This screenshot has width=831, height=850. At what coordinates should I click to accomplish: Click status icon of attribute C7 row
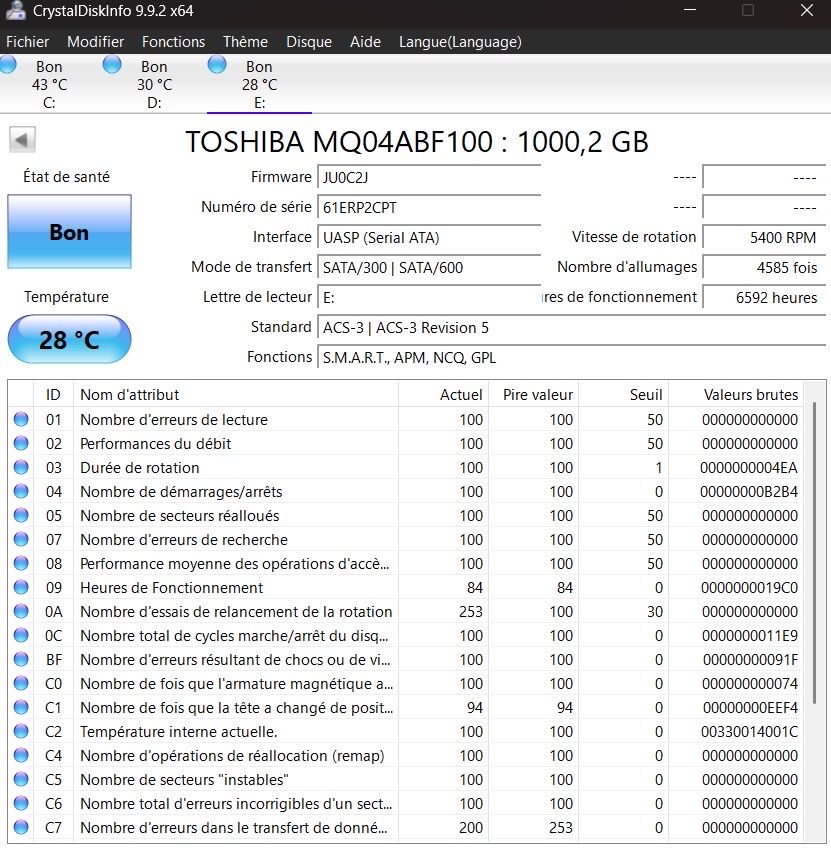click(21, 827)
